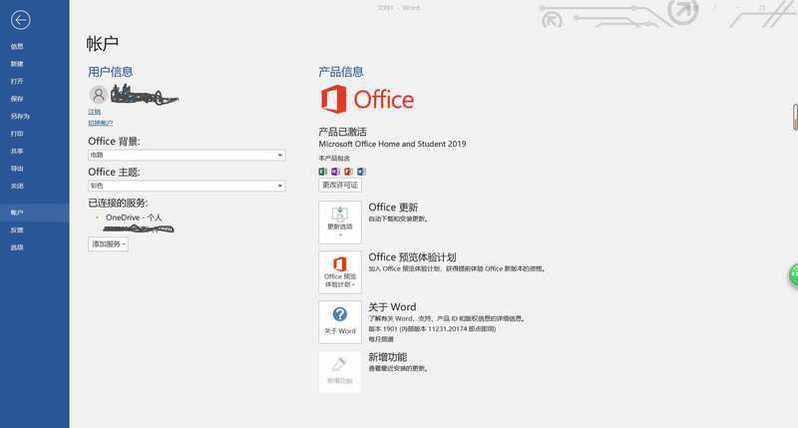Click the green Excel product icon
The width and height of the screenshot is (798, 428).
coord(323,172)
